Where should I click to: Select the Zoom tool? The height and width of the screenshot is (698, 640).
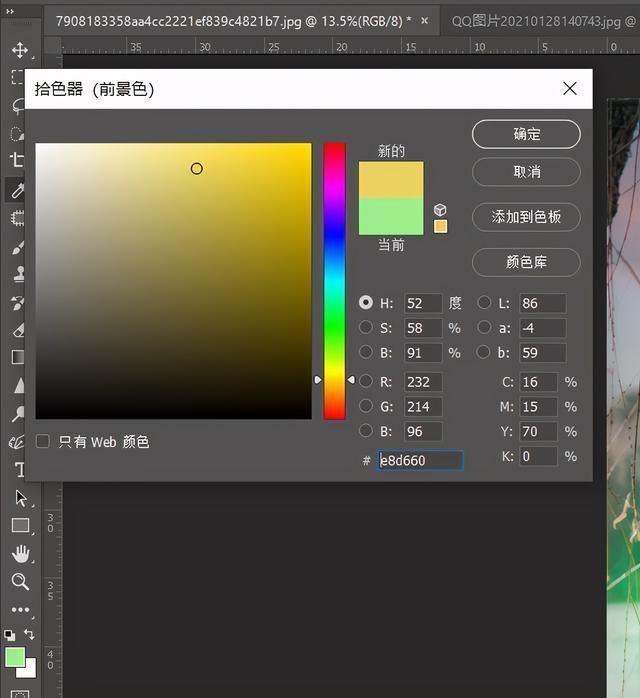pos(20,581)
